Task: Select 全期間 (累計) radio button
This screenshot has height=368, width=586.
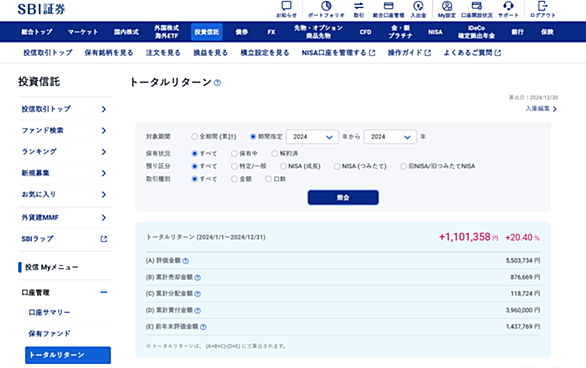Action: (x=194, y=137)
